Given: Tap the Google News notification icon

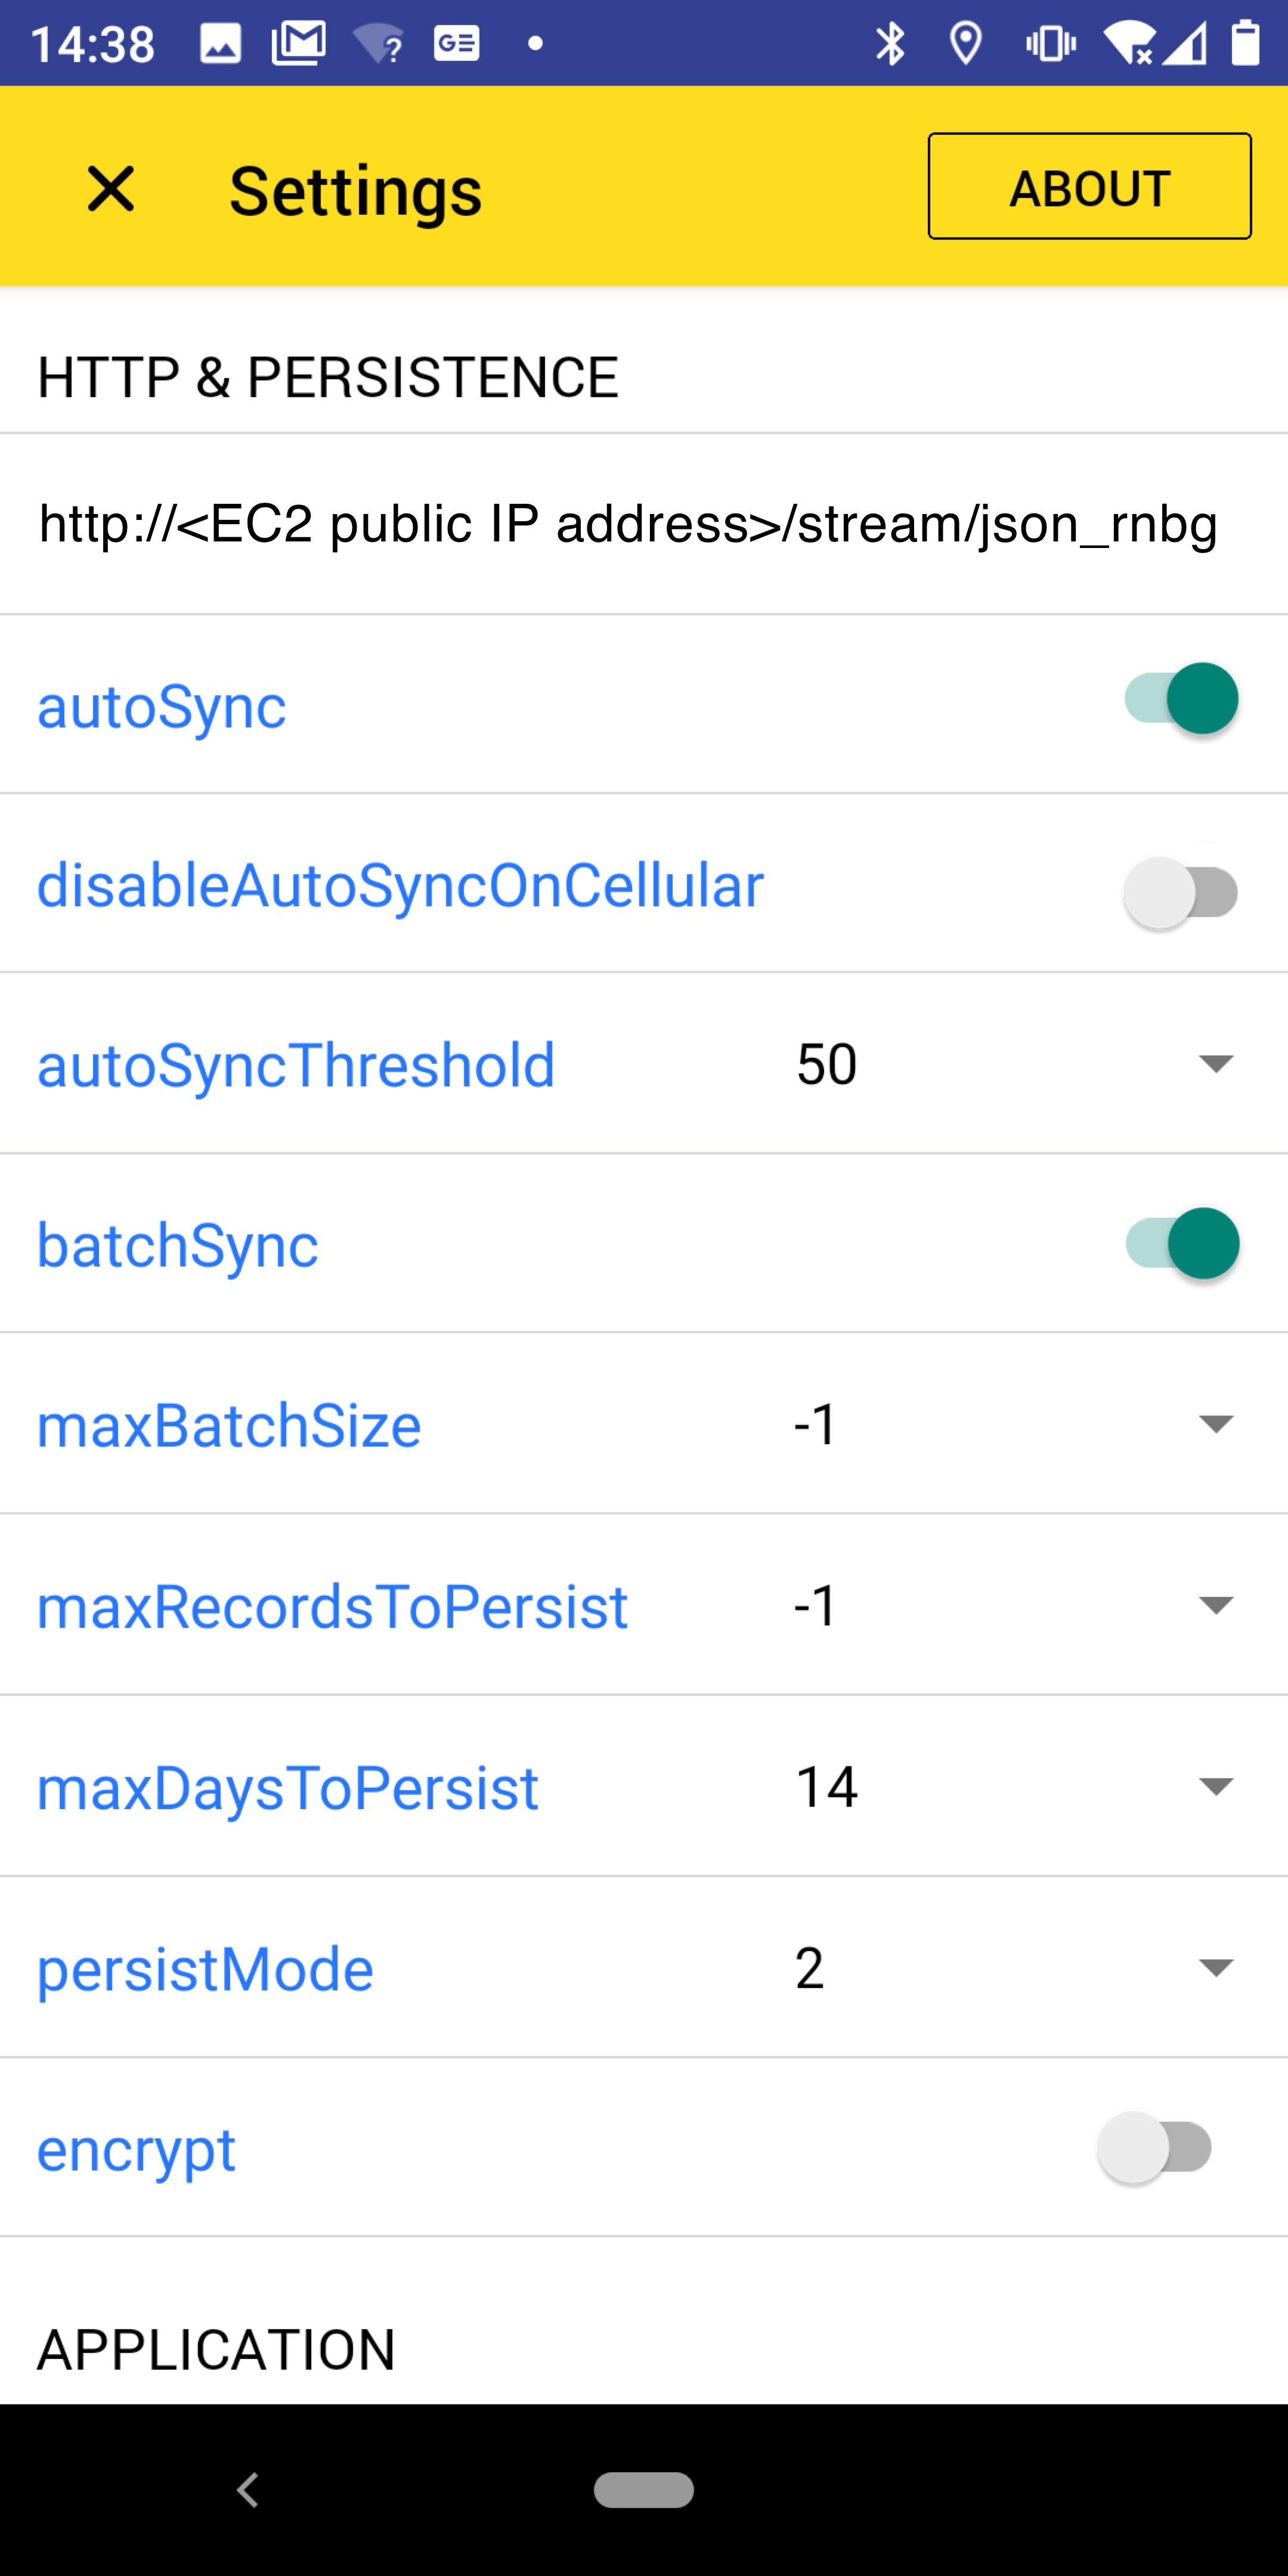Looking at the screenshot, I should [458, 42].
